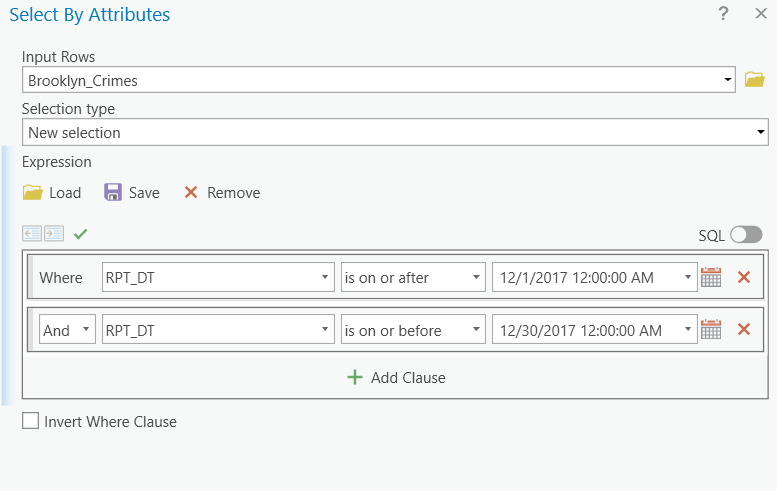
Task: Delete the And clause with its red X
Action: 743,329
